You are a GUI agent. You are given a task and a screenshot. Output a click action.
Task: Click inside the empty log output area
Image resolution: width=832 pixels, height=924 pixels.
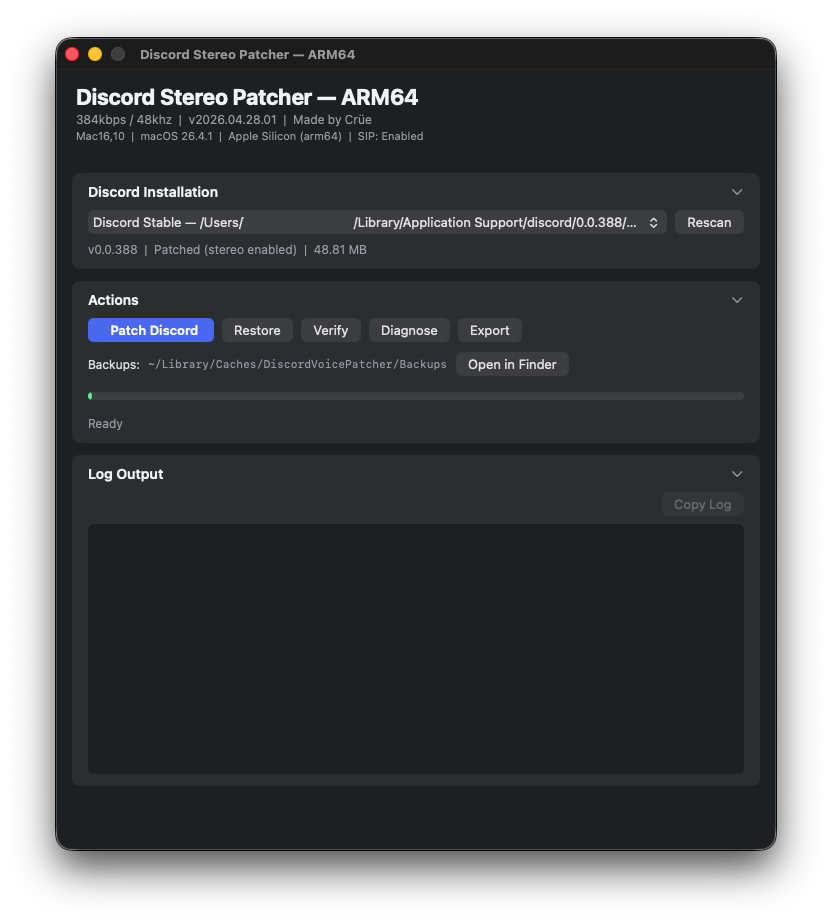(415, 649)
